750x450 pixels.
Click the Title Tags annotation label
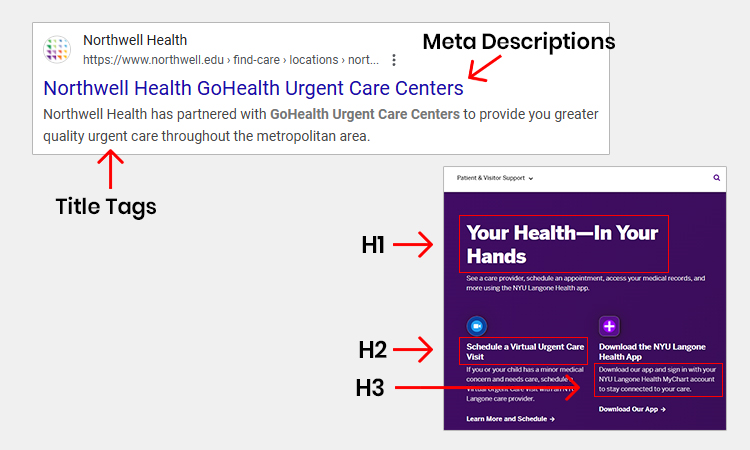pos(106,207)
